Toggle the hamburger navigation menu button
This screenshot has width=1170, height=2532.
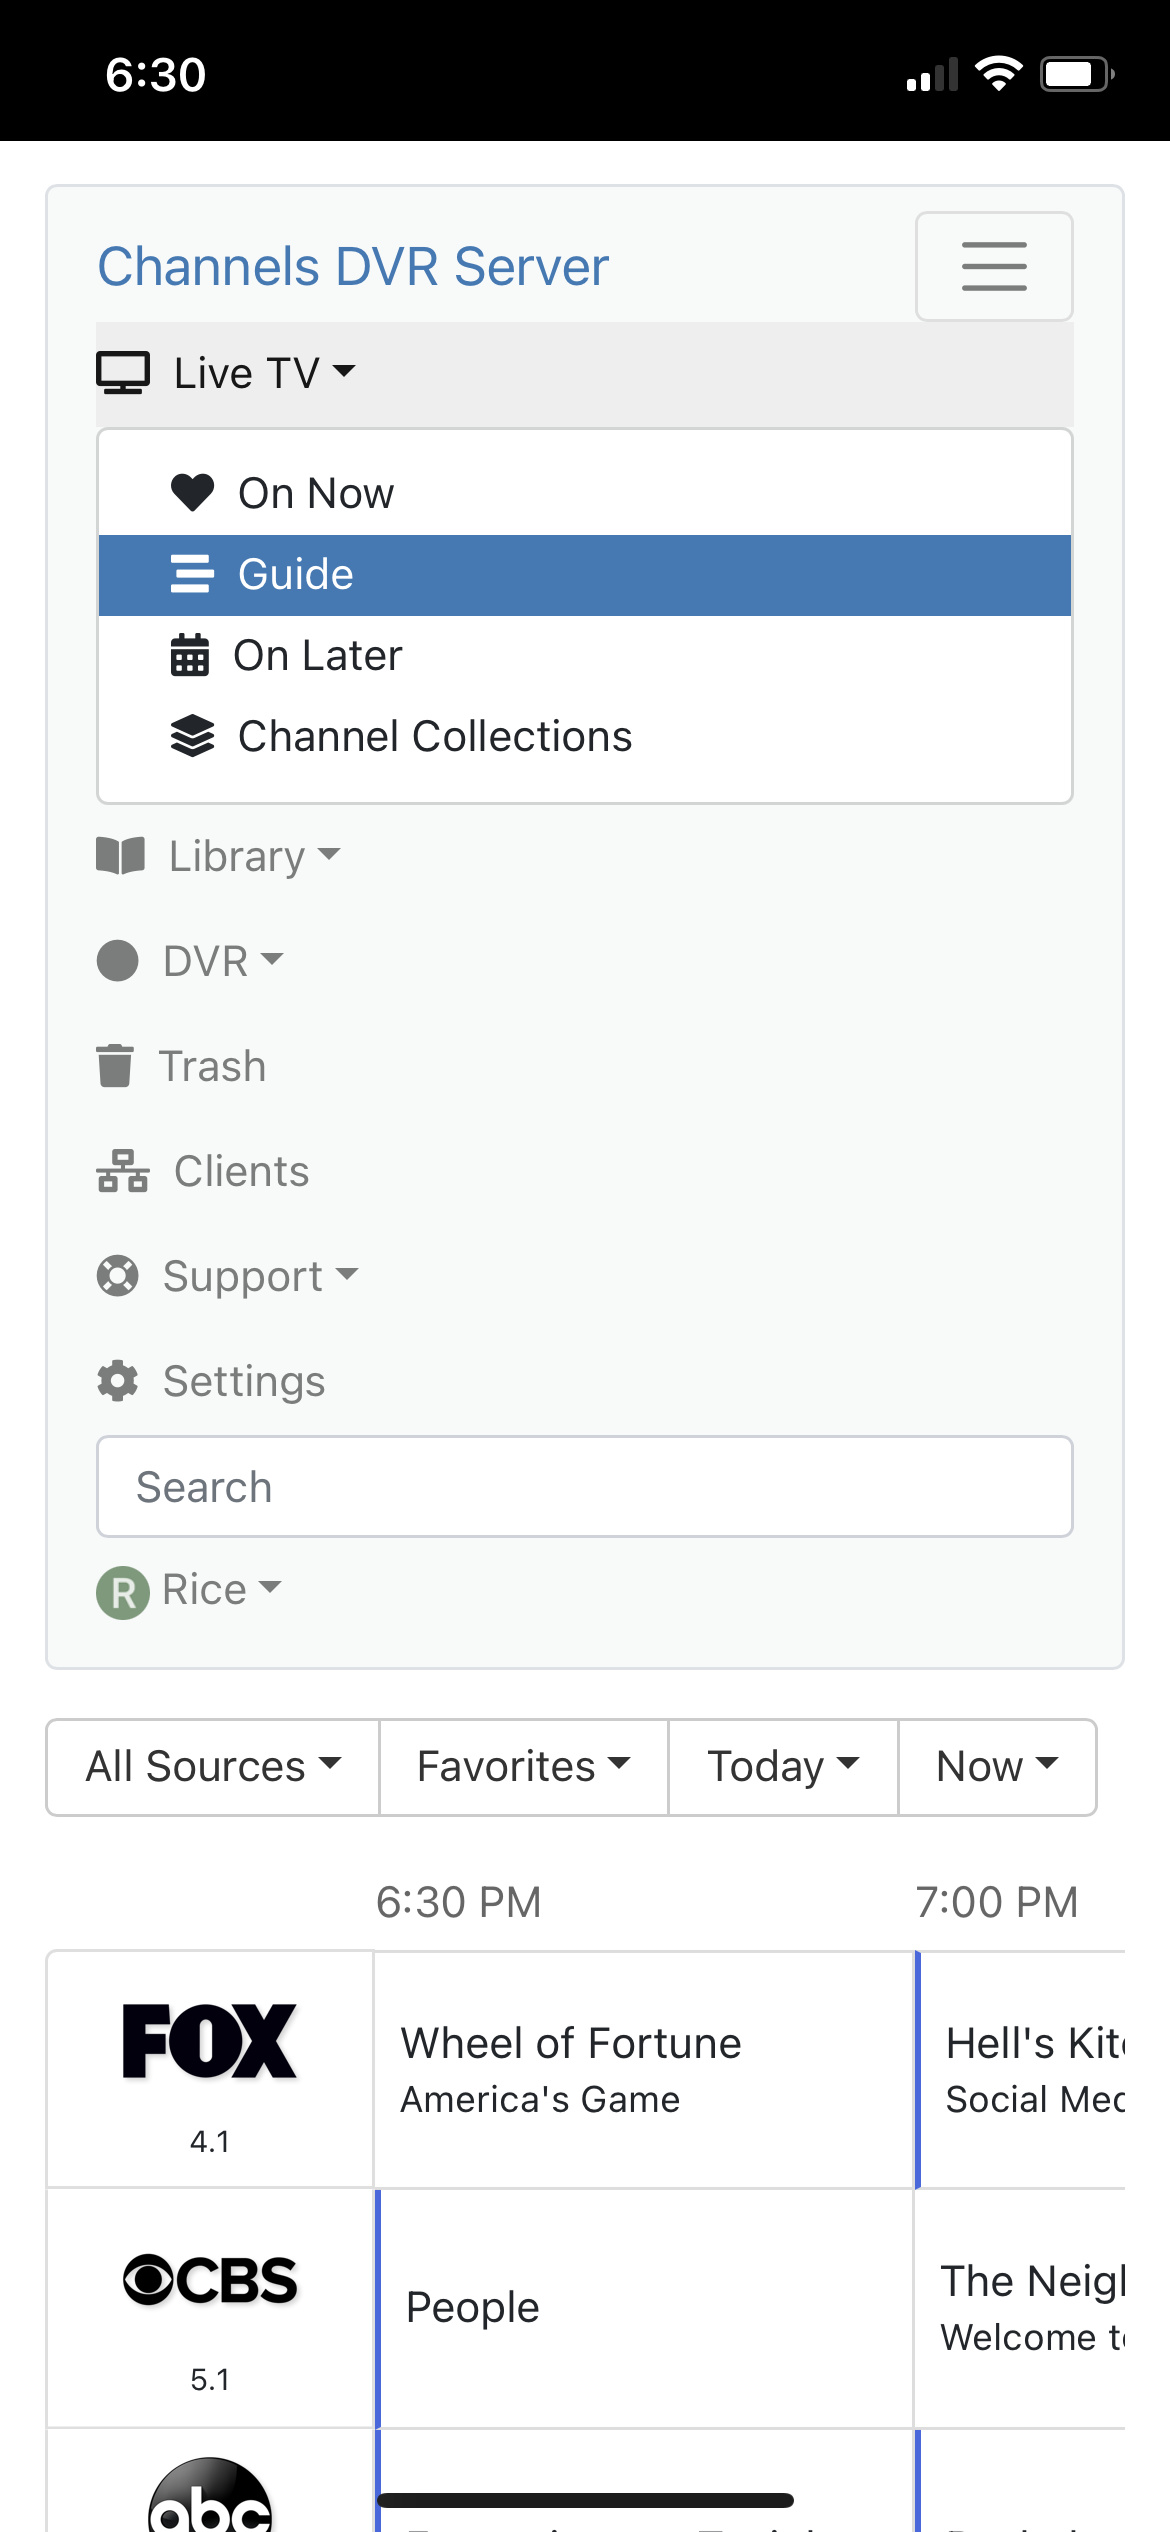tap(993, 266)
